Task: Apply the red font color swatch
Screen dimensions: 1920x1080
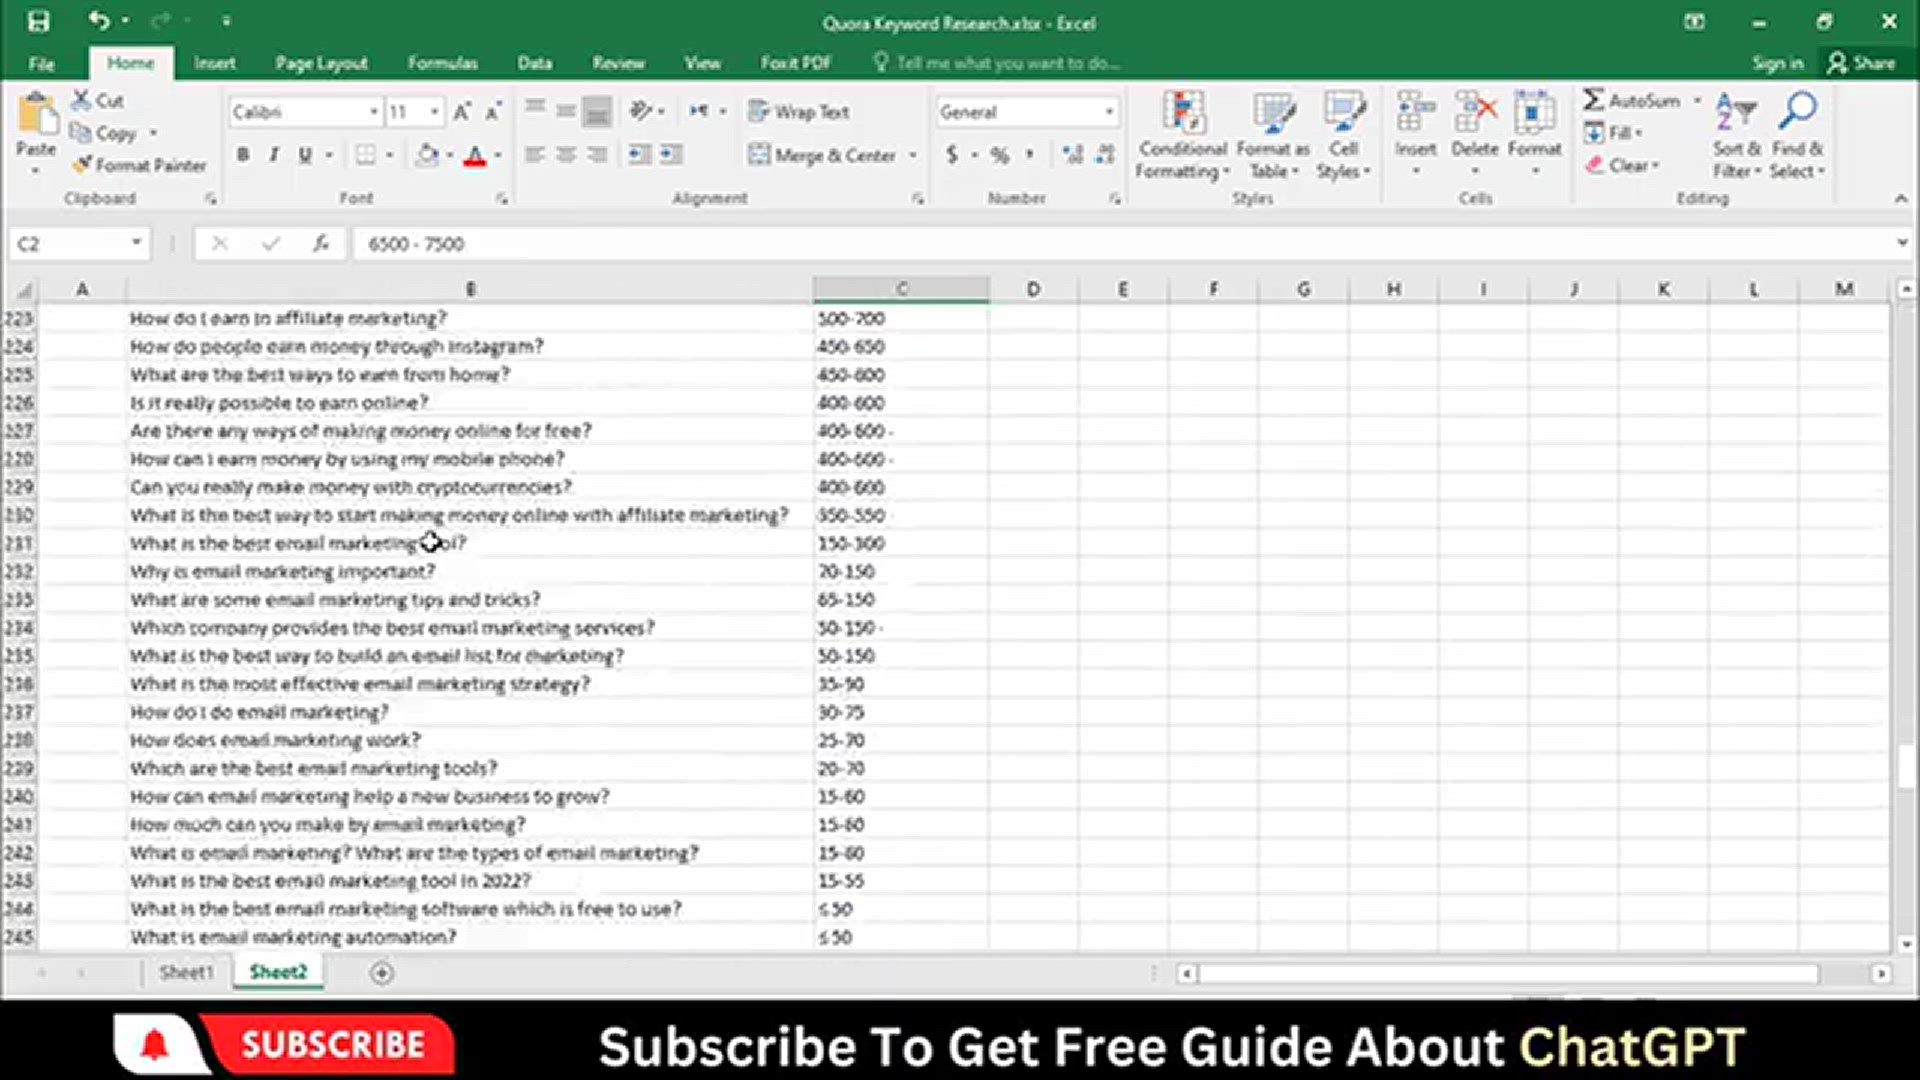Action: pos(475,156)
